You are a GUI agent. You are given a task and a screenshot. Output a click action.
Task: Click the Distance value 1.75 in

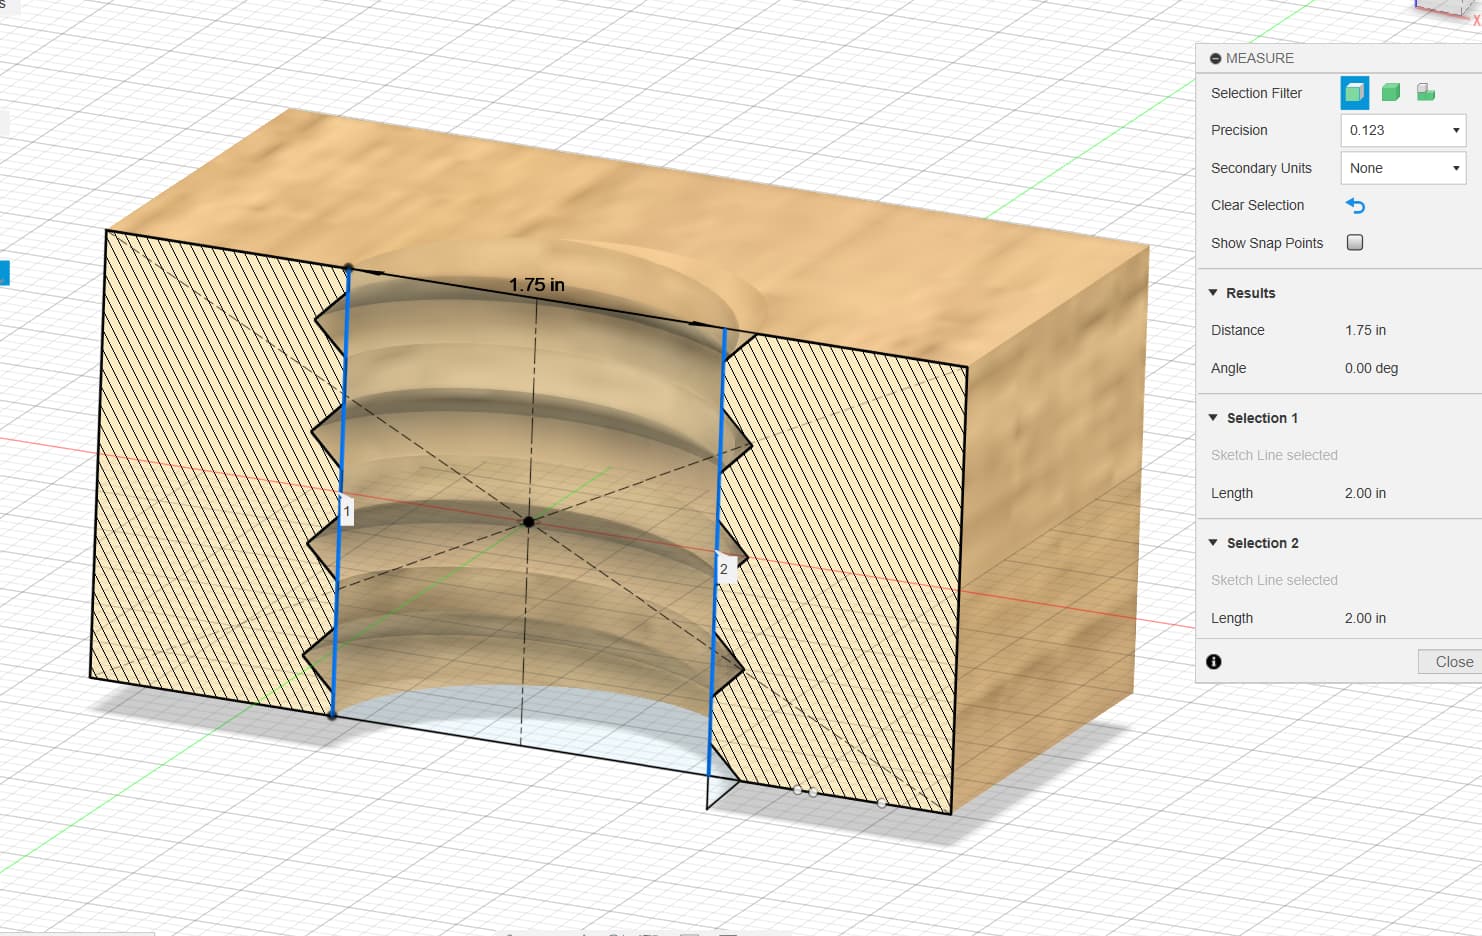[x=1365, y=330]
